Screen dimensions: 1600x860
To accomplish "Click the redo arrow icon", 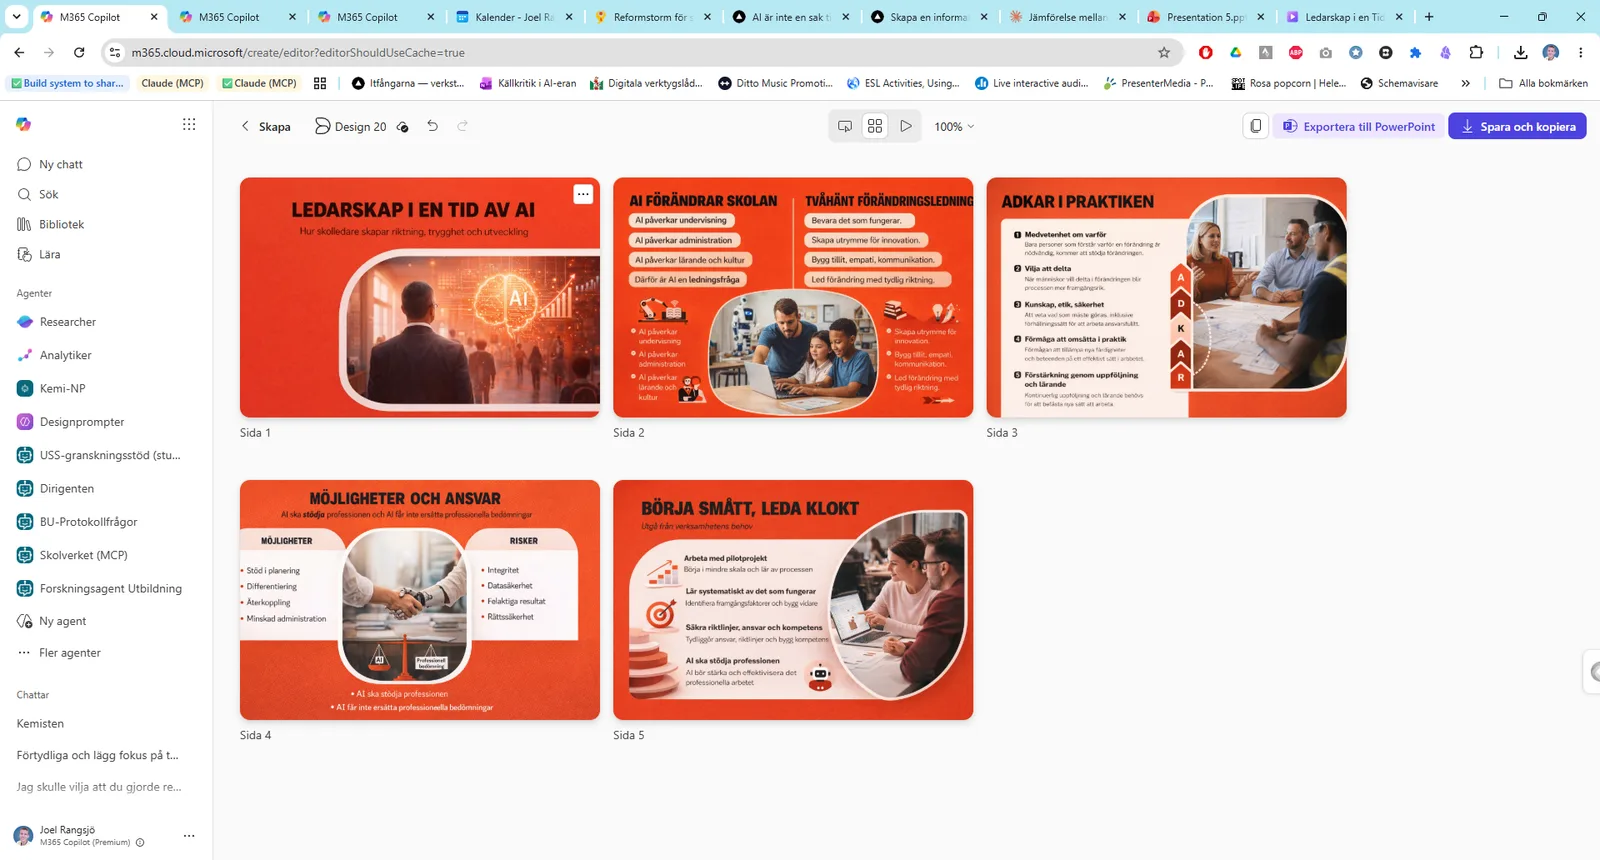I will 462,126.
